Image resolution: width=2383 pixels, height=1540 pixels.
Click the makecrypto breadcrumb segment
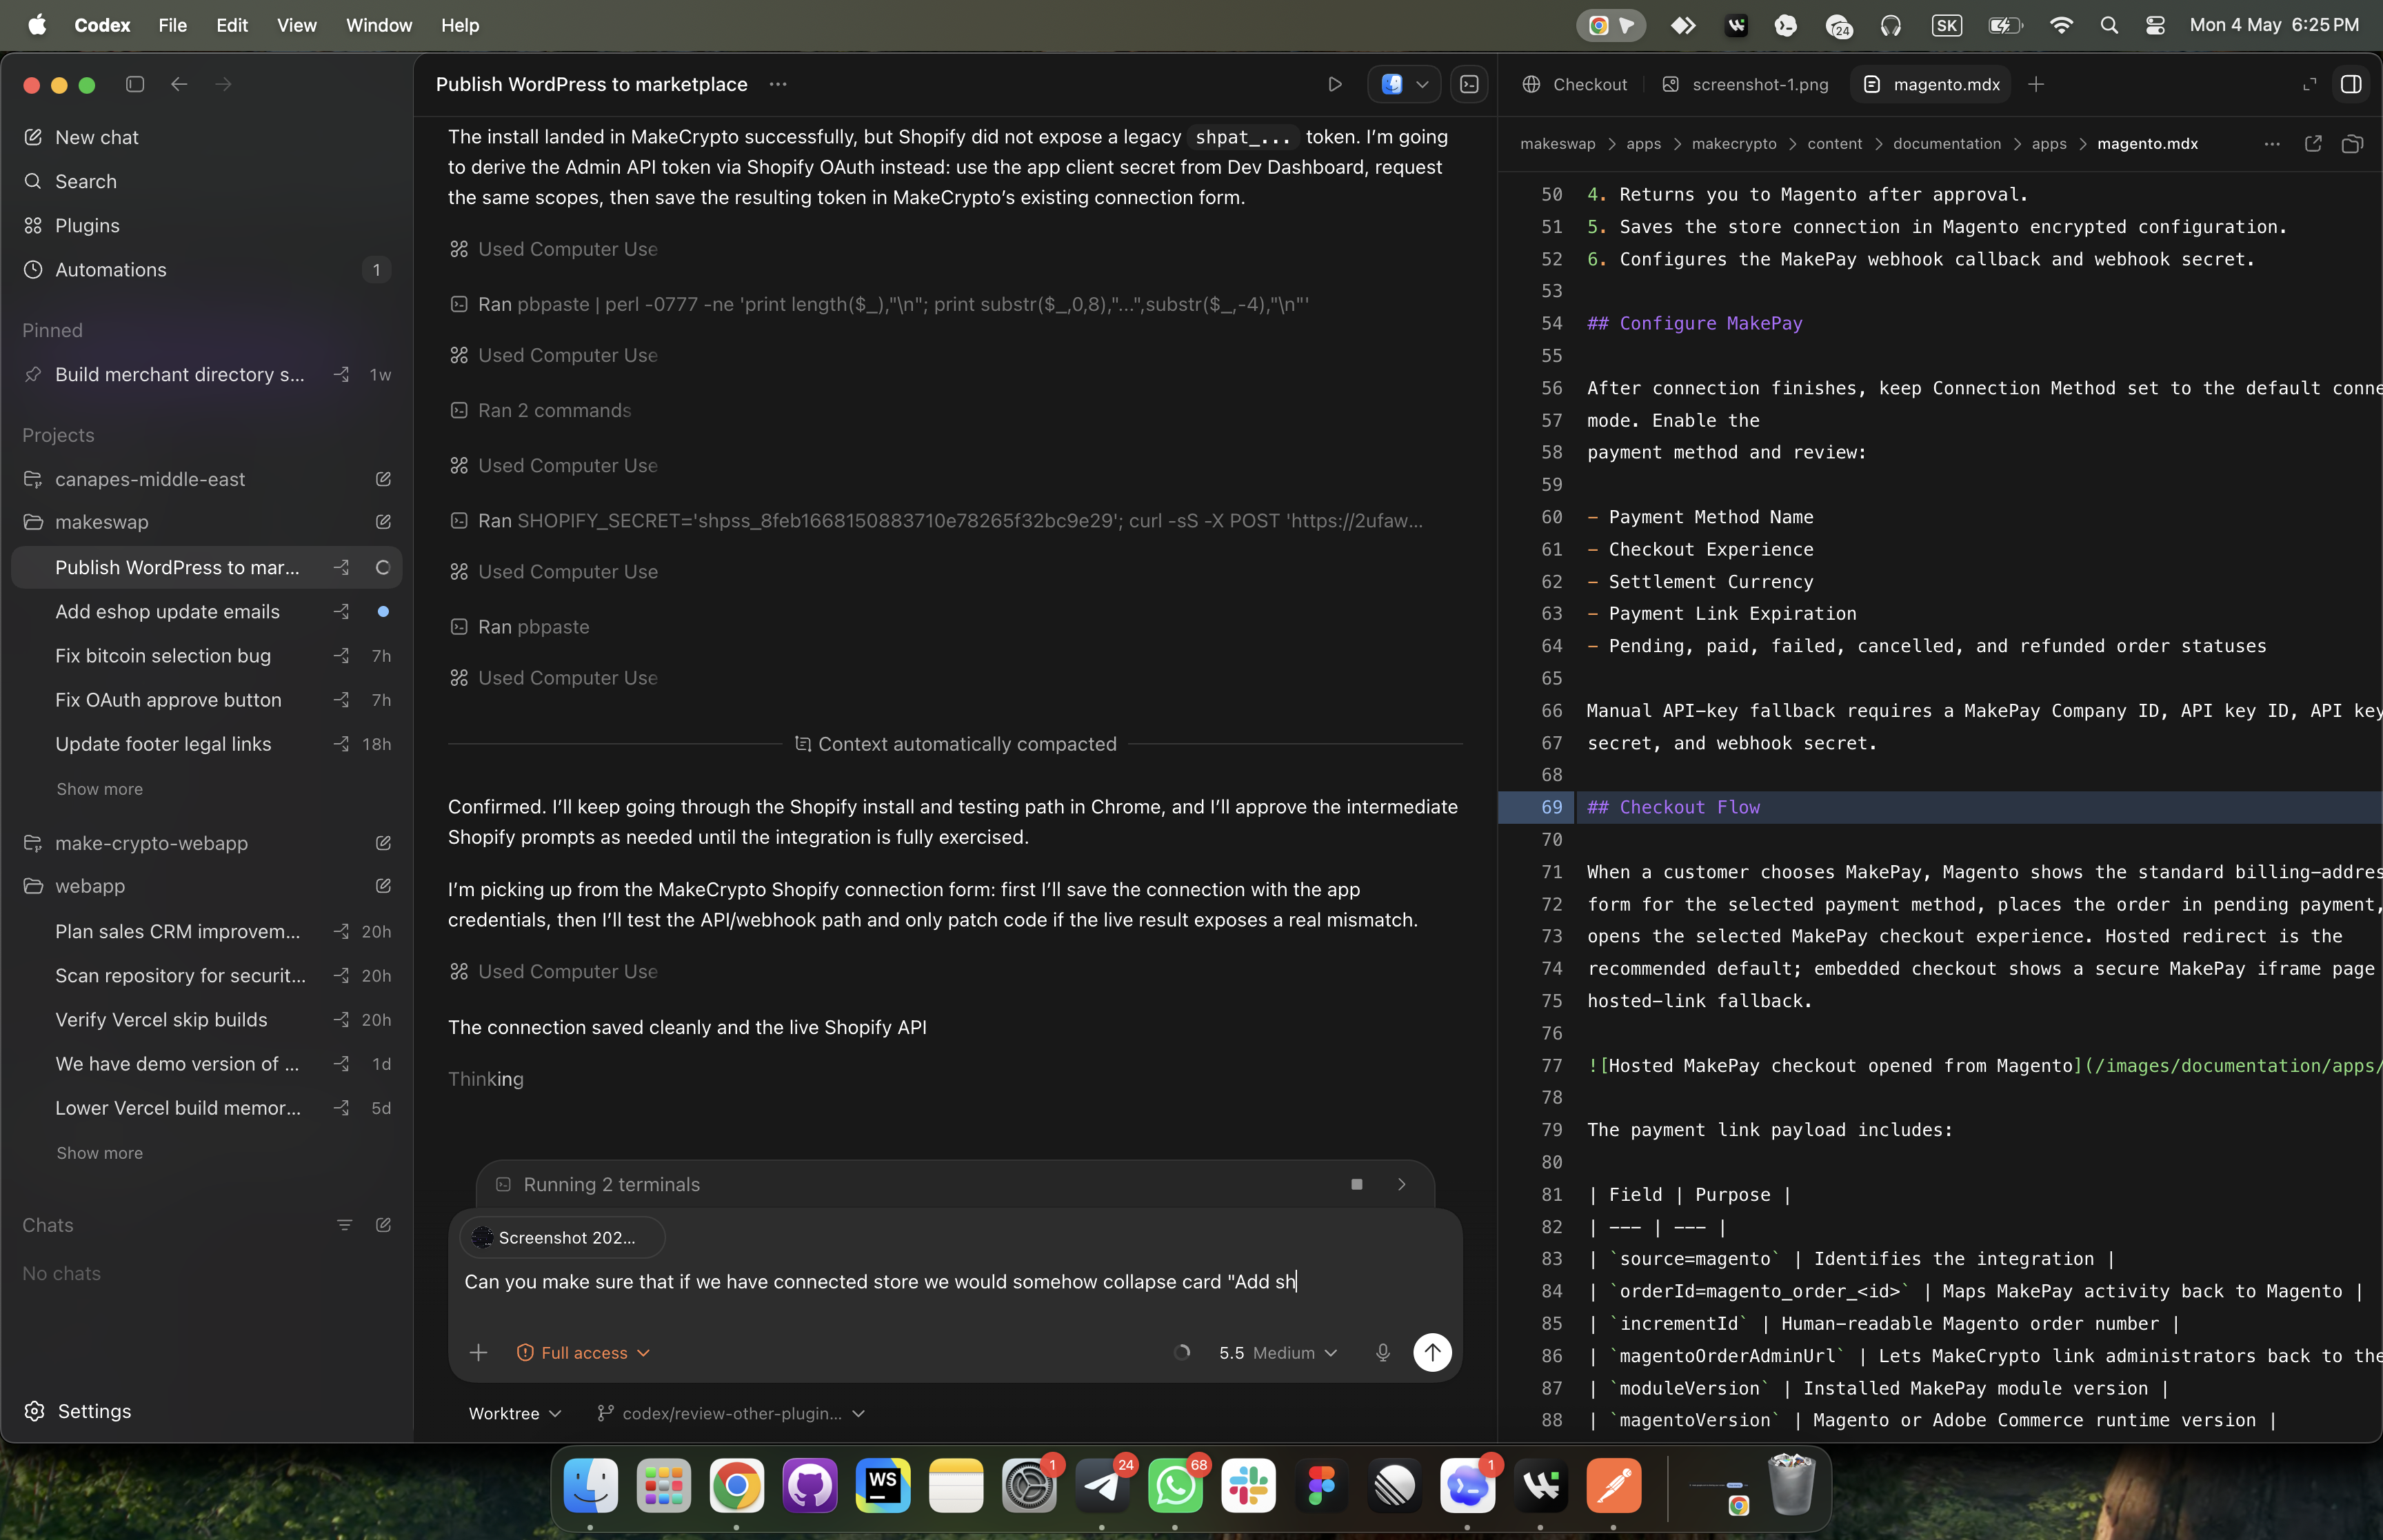(1734, 144)
